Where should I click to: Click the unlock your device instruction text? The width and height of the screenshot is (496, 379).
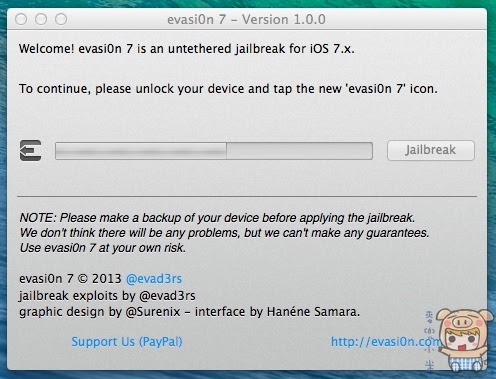point(228,89)
